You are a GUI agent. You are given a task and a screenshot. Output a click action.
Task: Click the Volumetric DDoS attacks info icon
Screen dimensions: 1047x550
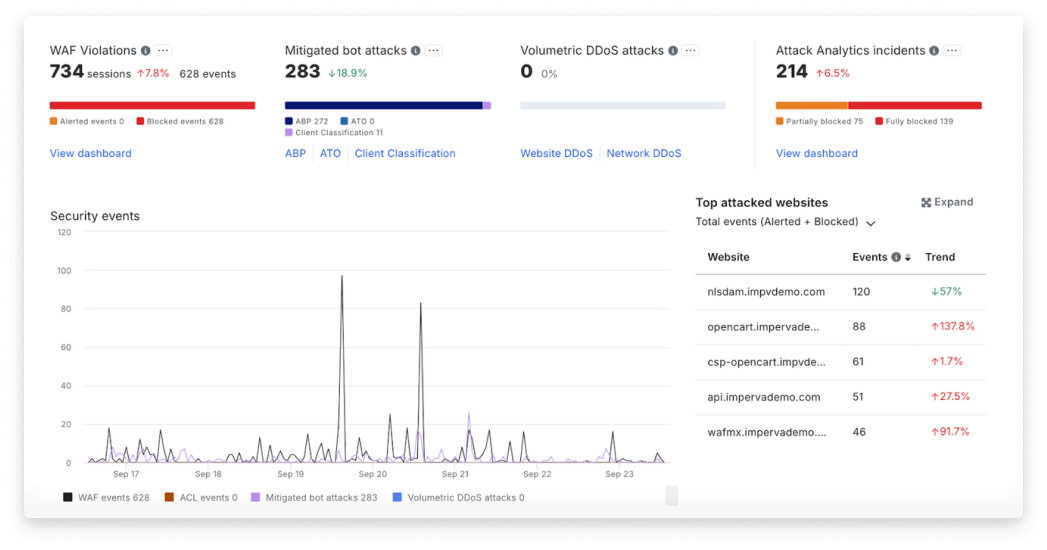(x=673, y=50)
